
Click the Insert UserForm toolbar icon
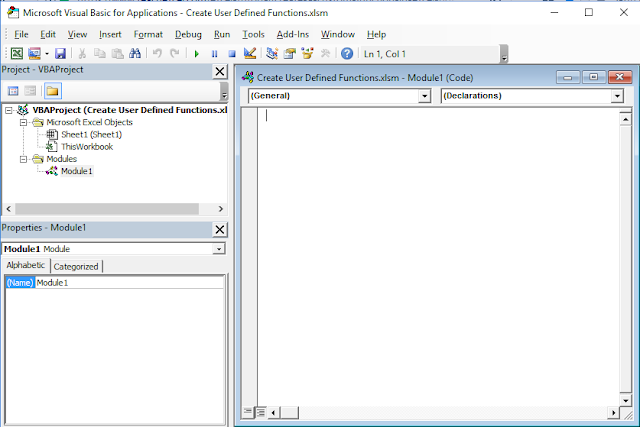[34, 54]
